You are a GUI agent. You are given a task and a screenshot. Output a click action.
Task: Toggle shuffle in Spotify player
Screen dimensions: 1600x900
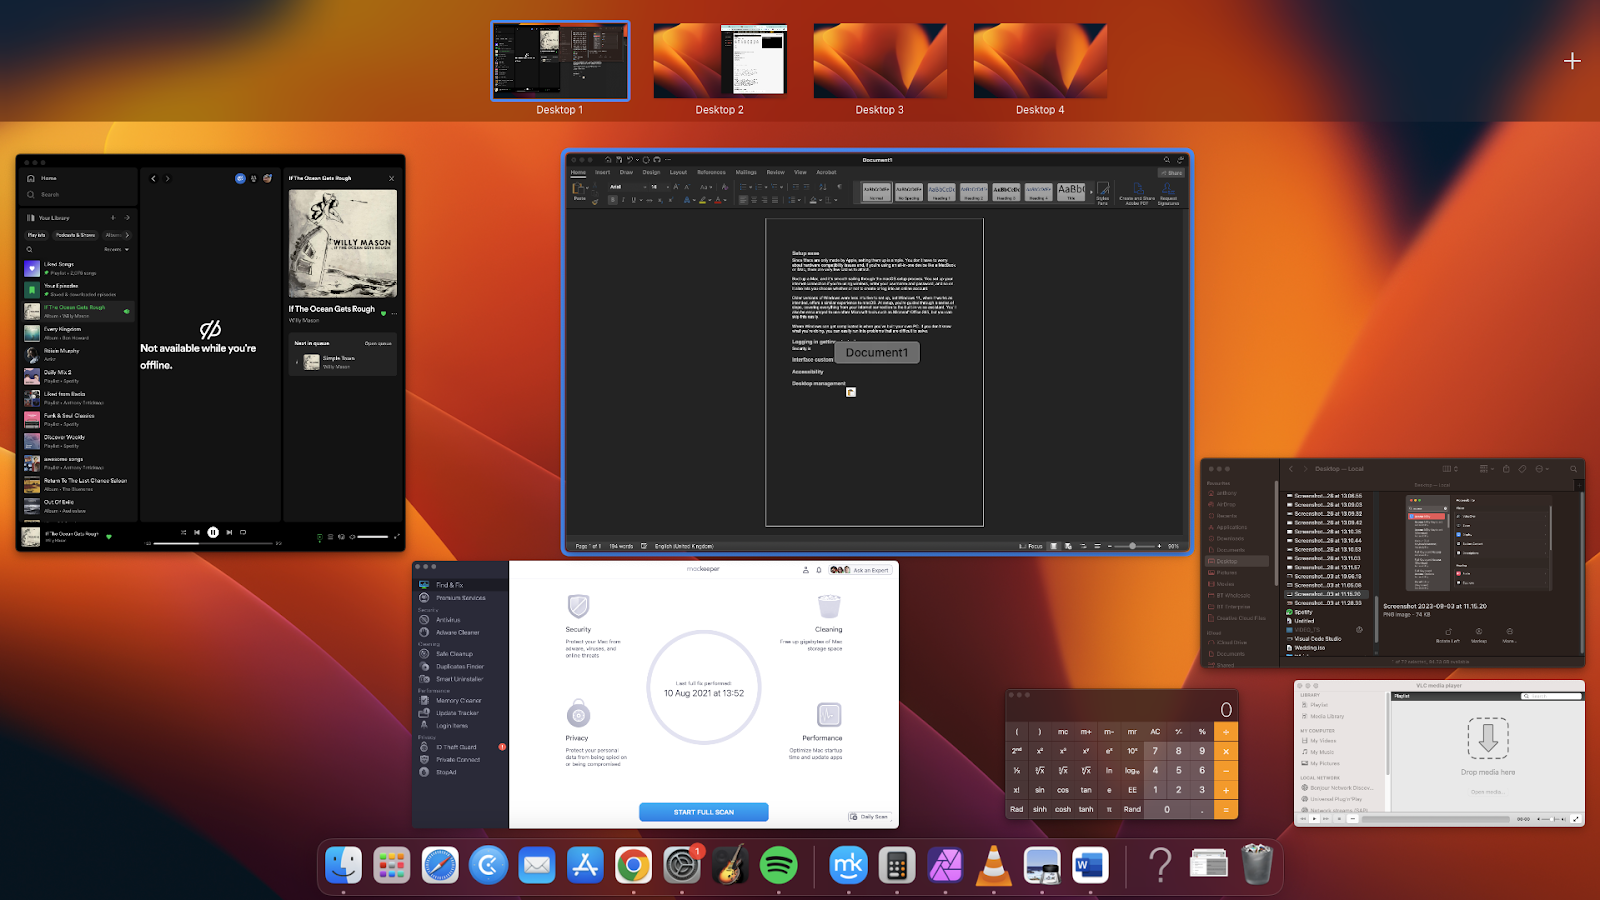pyautogui.click(x=183, y=532)
